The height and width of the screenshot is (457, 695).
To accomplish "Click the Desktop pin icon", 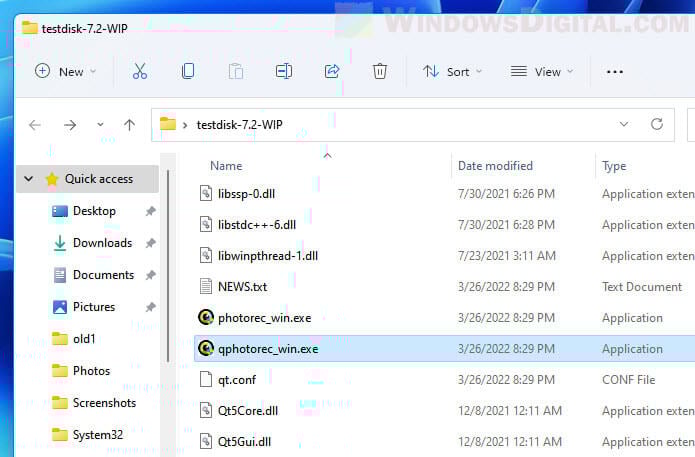I will [151, 211].
